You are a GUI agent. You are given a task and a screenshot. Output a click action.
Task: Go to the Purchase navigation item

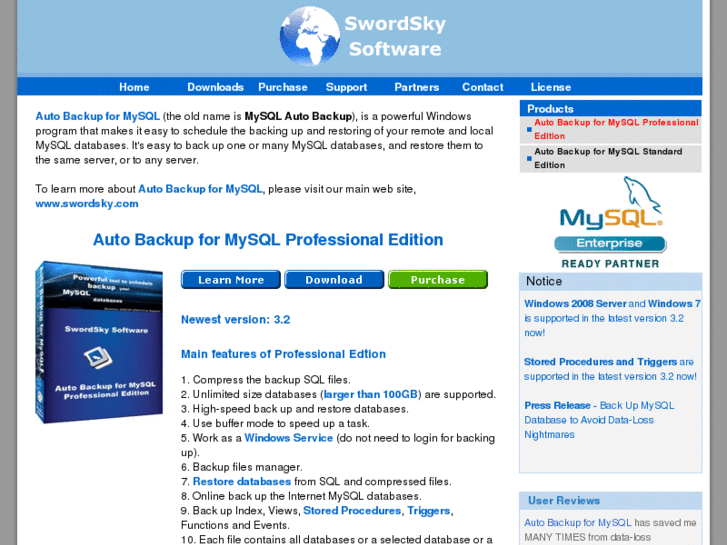(x=283, y=87)
